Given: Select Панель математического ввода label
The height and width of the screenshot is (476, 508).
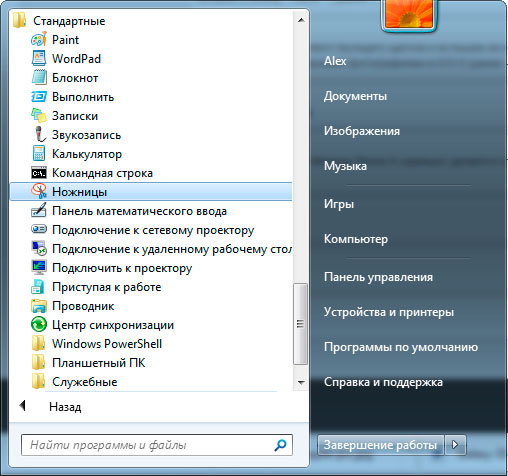Looking at the screenshot, I should (x=139, y=211).
